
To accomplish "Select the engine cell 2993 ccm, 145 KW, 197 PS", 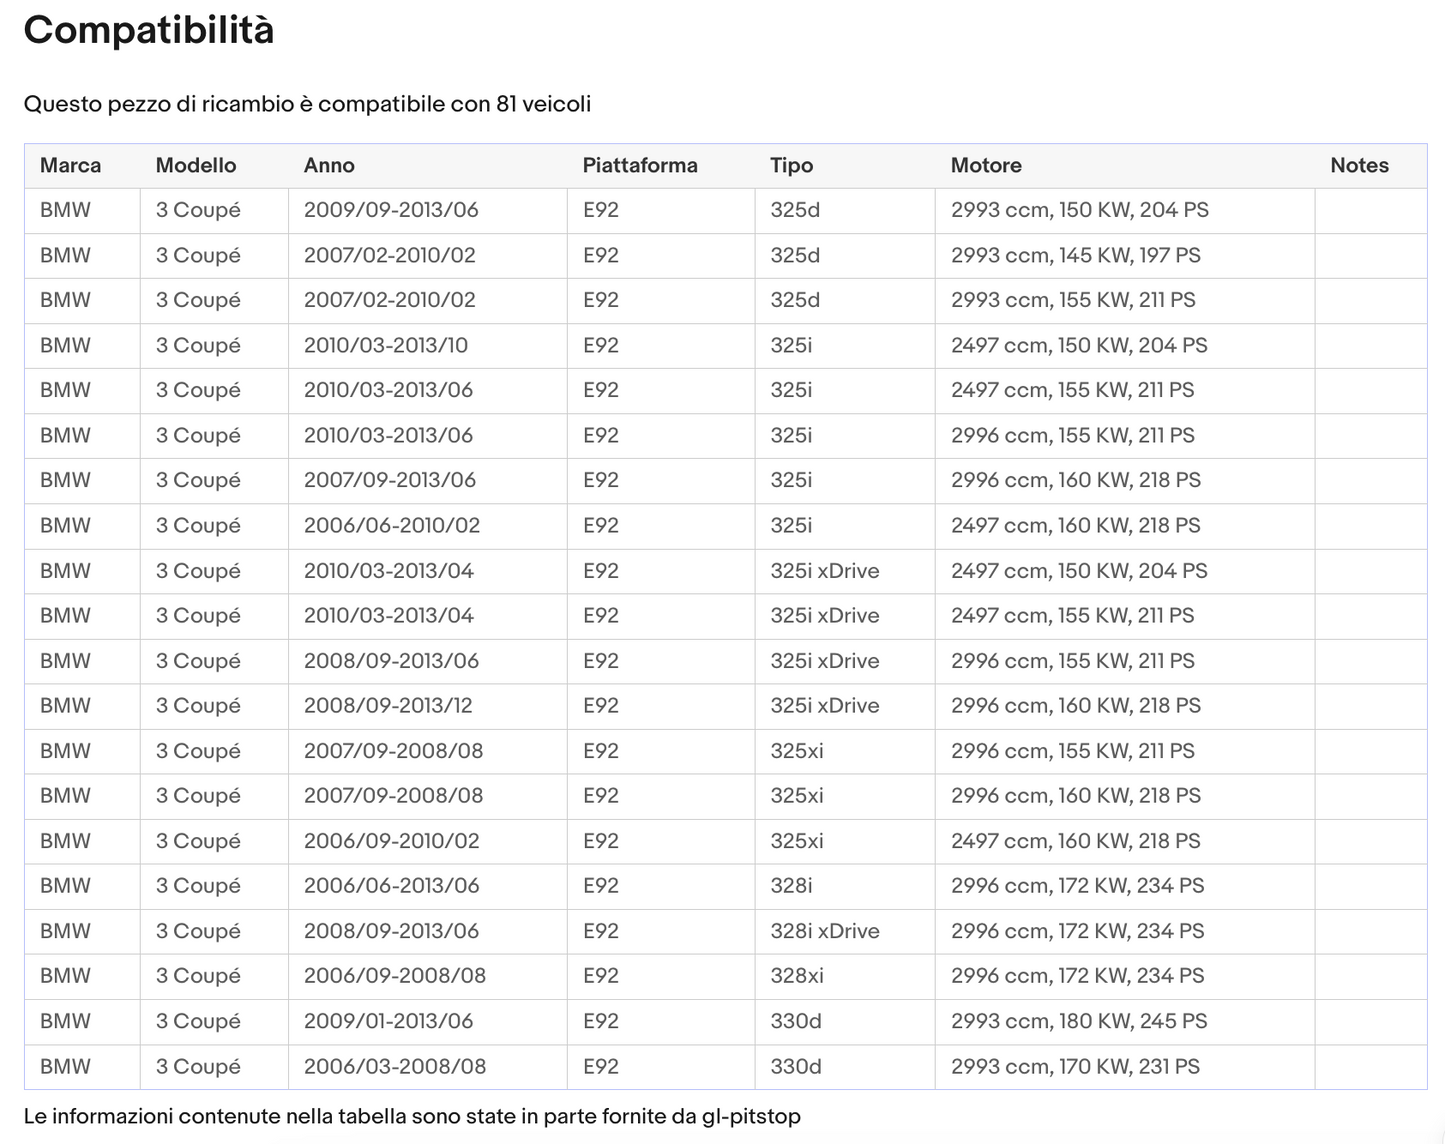I will 1075,256.
